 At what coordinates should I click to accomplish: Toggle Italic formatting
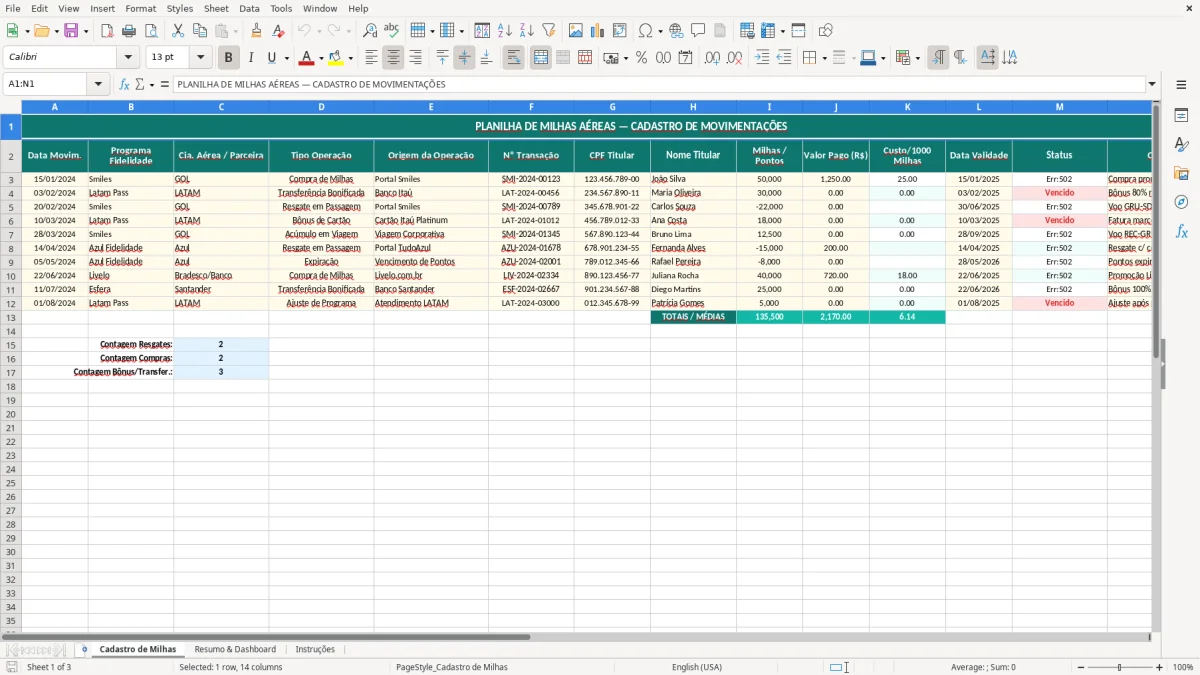point(251,58)
